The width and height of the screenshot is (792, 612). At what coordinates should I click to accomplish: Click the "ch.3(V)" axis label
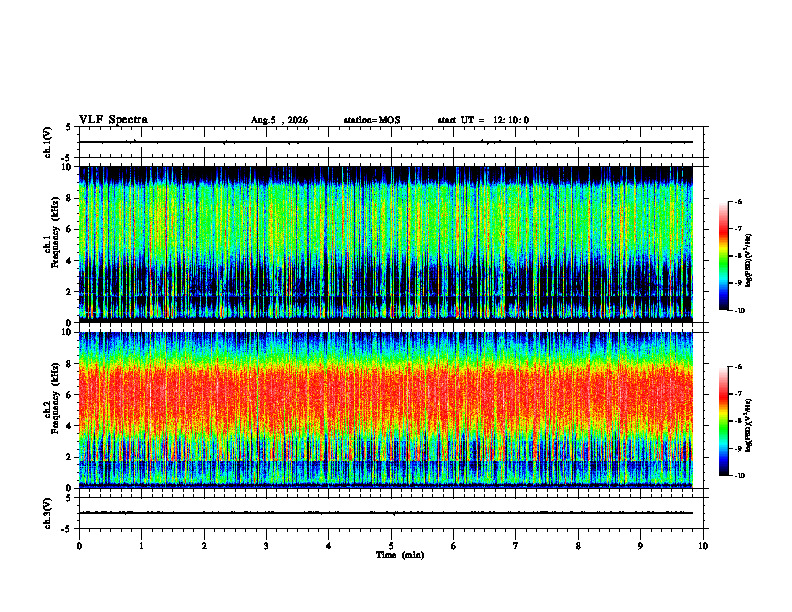pos(47,513)
